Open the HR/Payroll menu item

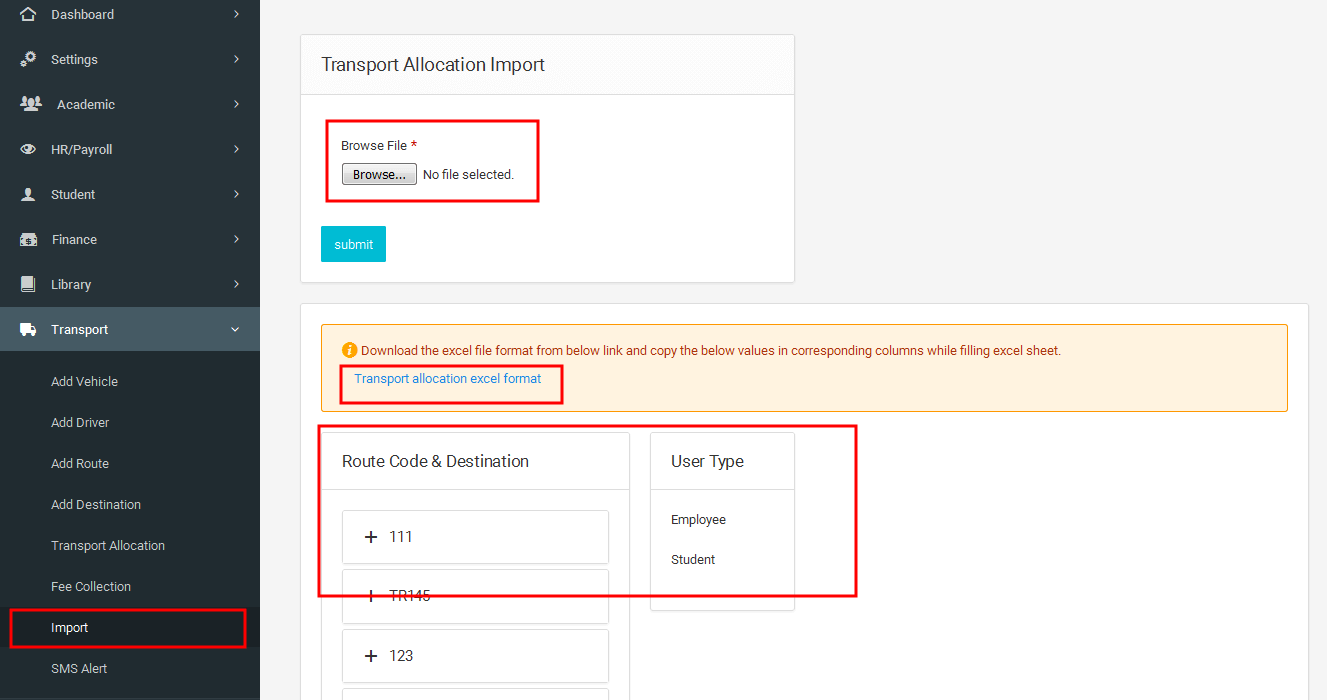pos(130,149)
